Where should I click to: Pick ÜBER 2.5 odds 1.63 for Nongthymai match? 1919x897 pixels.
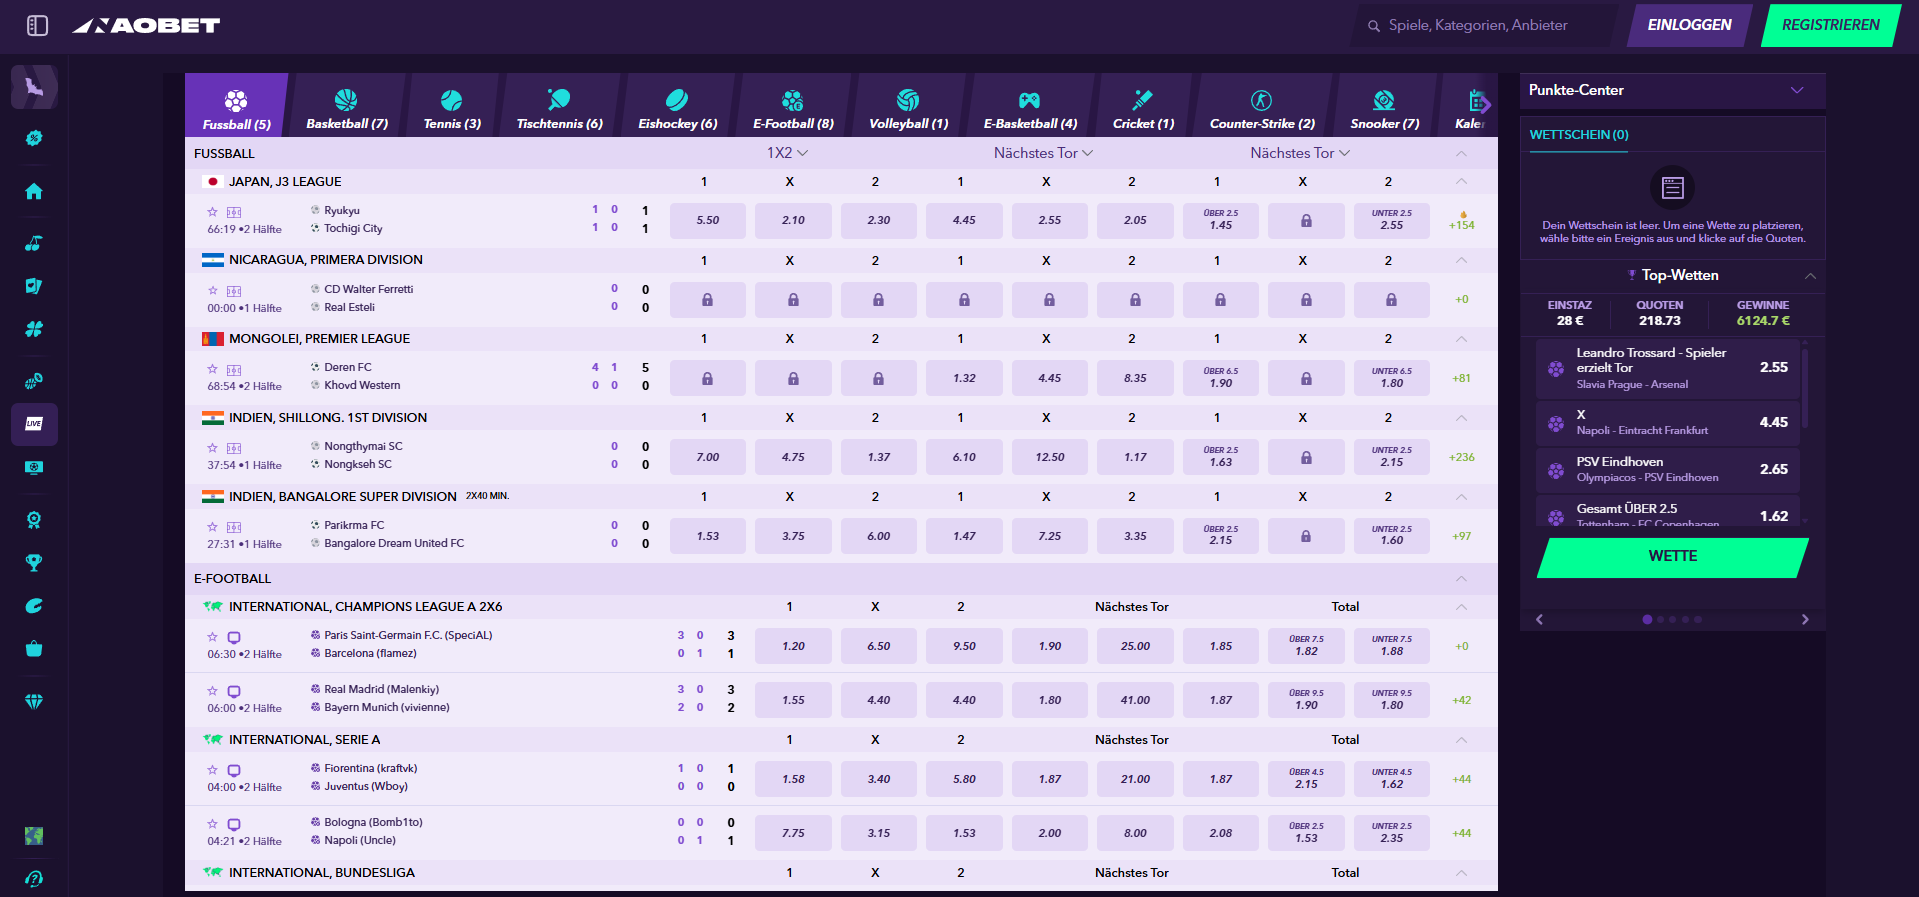click(1220, 457)
